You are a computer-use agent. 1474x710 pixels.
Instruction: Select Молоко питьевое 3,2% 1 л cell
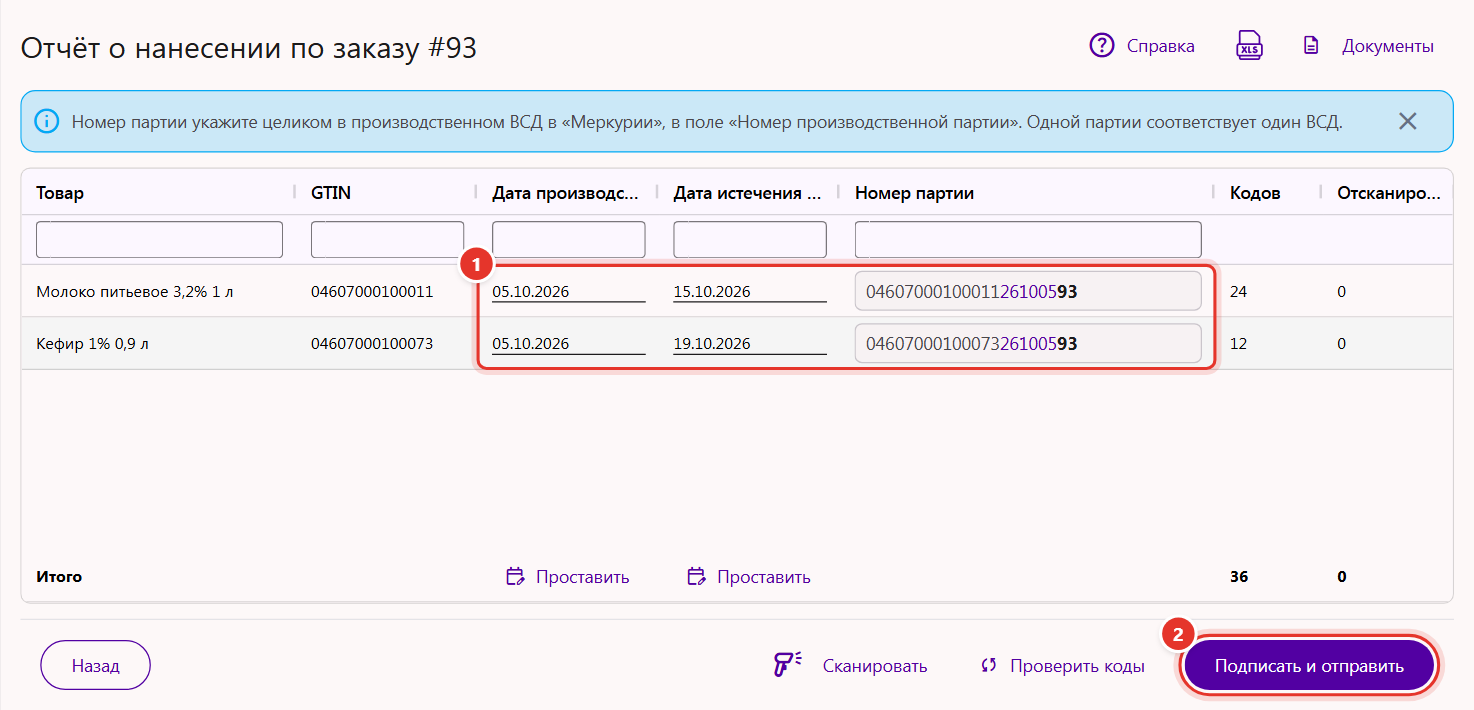click(135, 292)
